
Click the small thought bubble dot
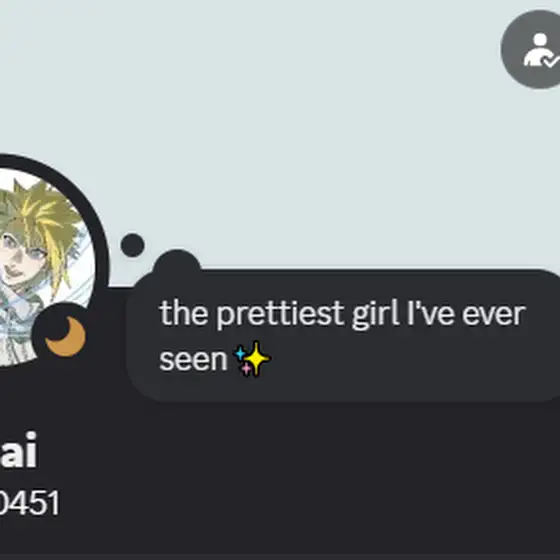pyautogui.click(x=132, y=245)
